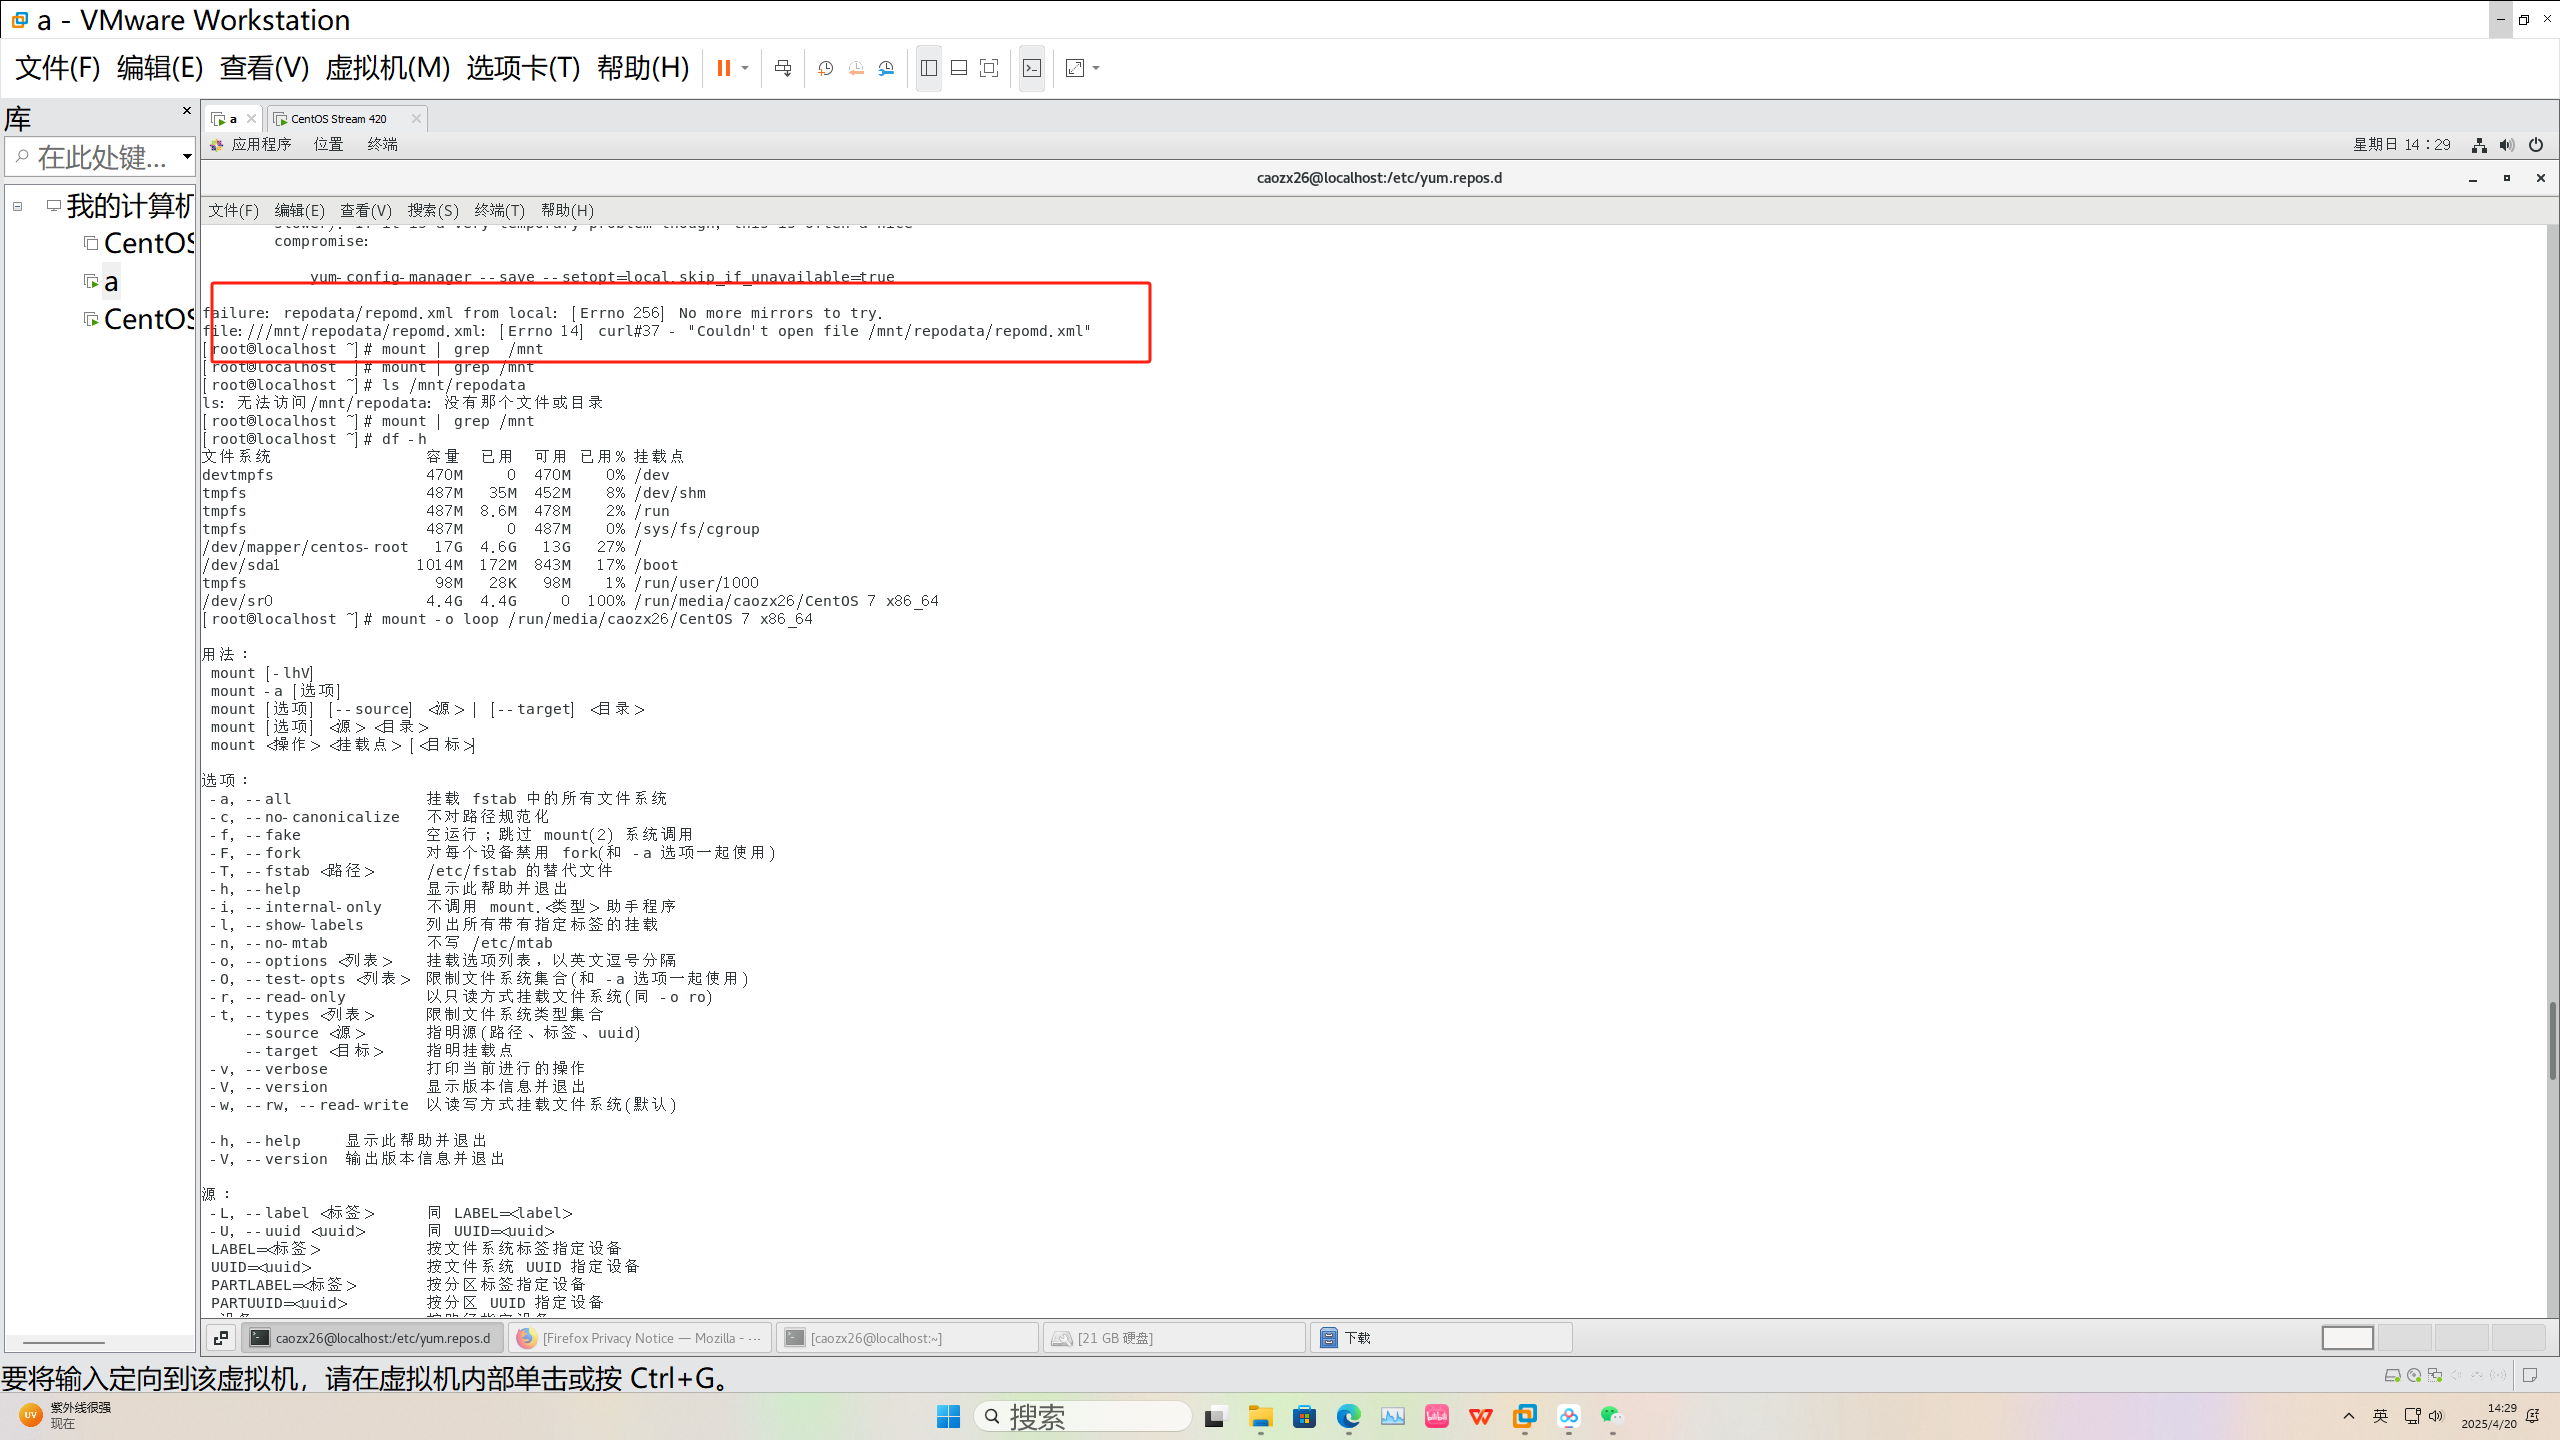Toggle the thumbnail bar view
Screen dimensions: 2560x1440
pyautogui.click(x=959, y=68)
